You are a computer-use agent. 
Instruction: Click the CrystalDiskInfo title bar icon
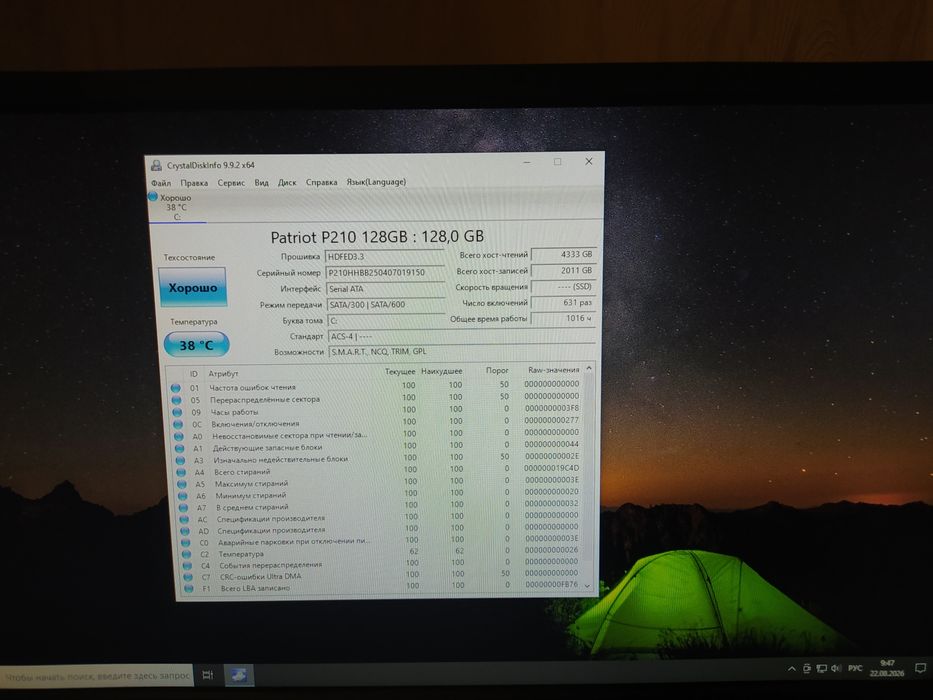[x=156, y=165]
